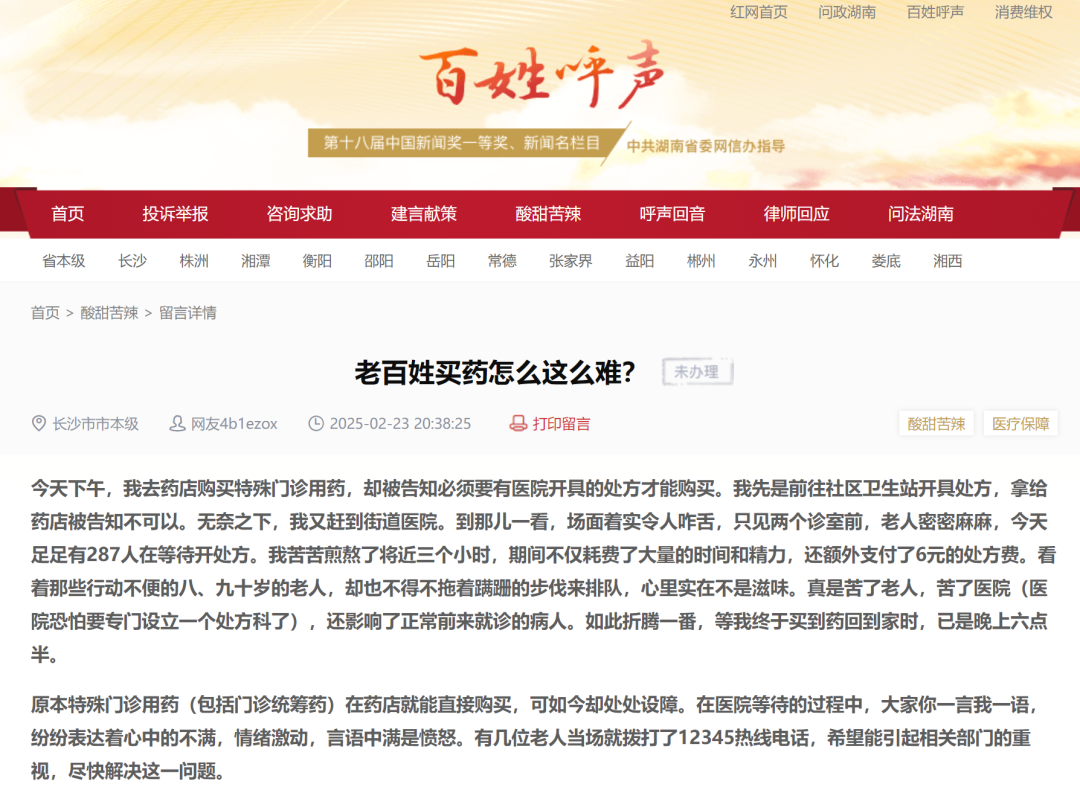Viewport: 1080px width, 790px height.
Task: Select 张家界 in the region bar
Action: point(570,261)
